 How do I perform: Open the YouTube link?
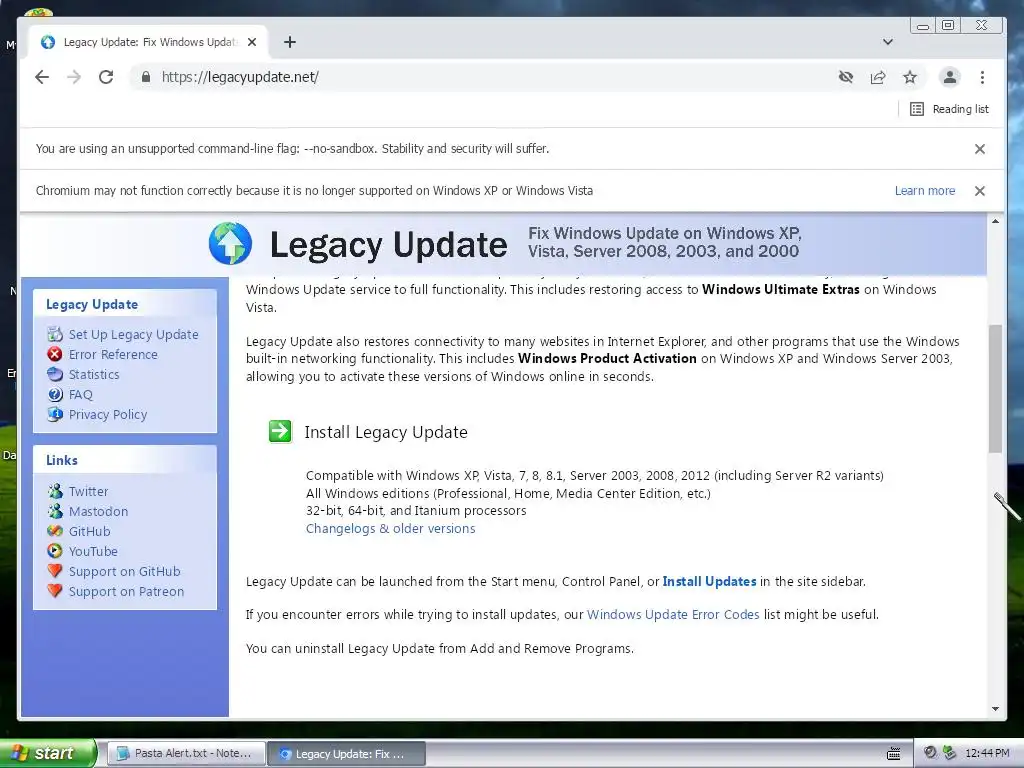pos(93,551)
